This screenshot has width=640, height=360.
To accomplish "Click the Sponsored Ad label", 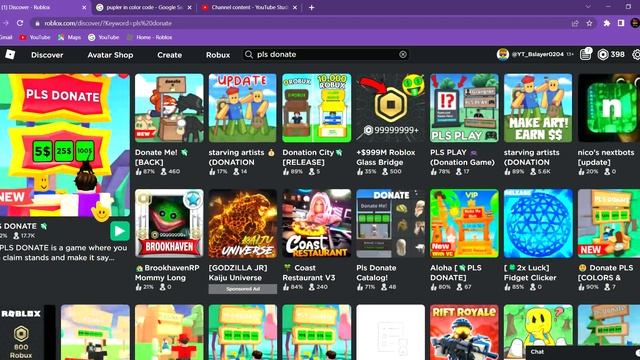I will tap(242, 289).
